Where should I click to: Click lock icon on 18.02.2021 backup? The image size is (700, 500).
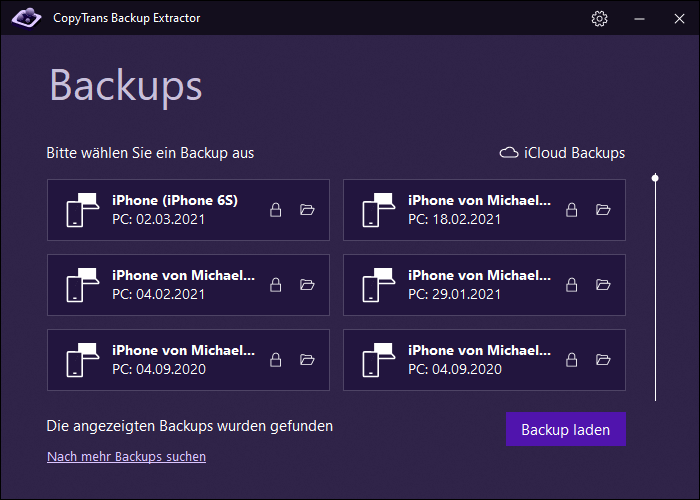[572, 210]
